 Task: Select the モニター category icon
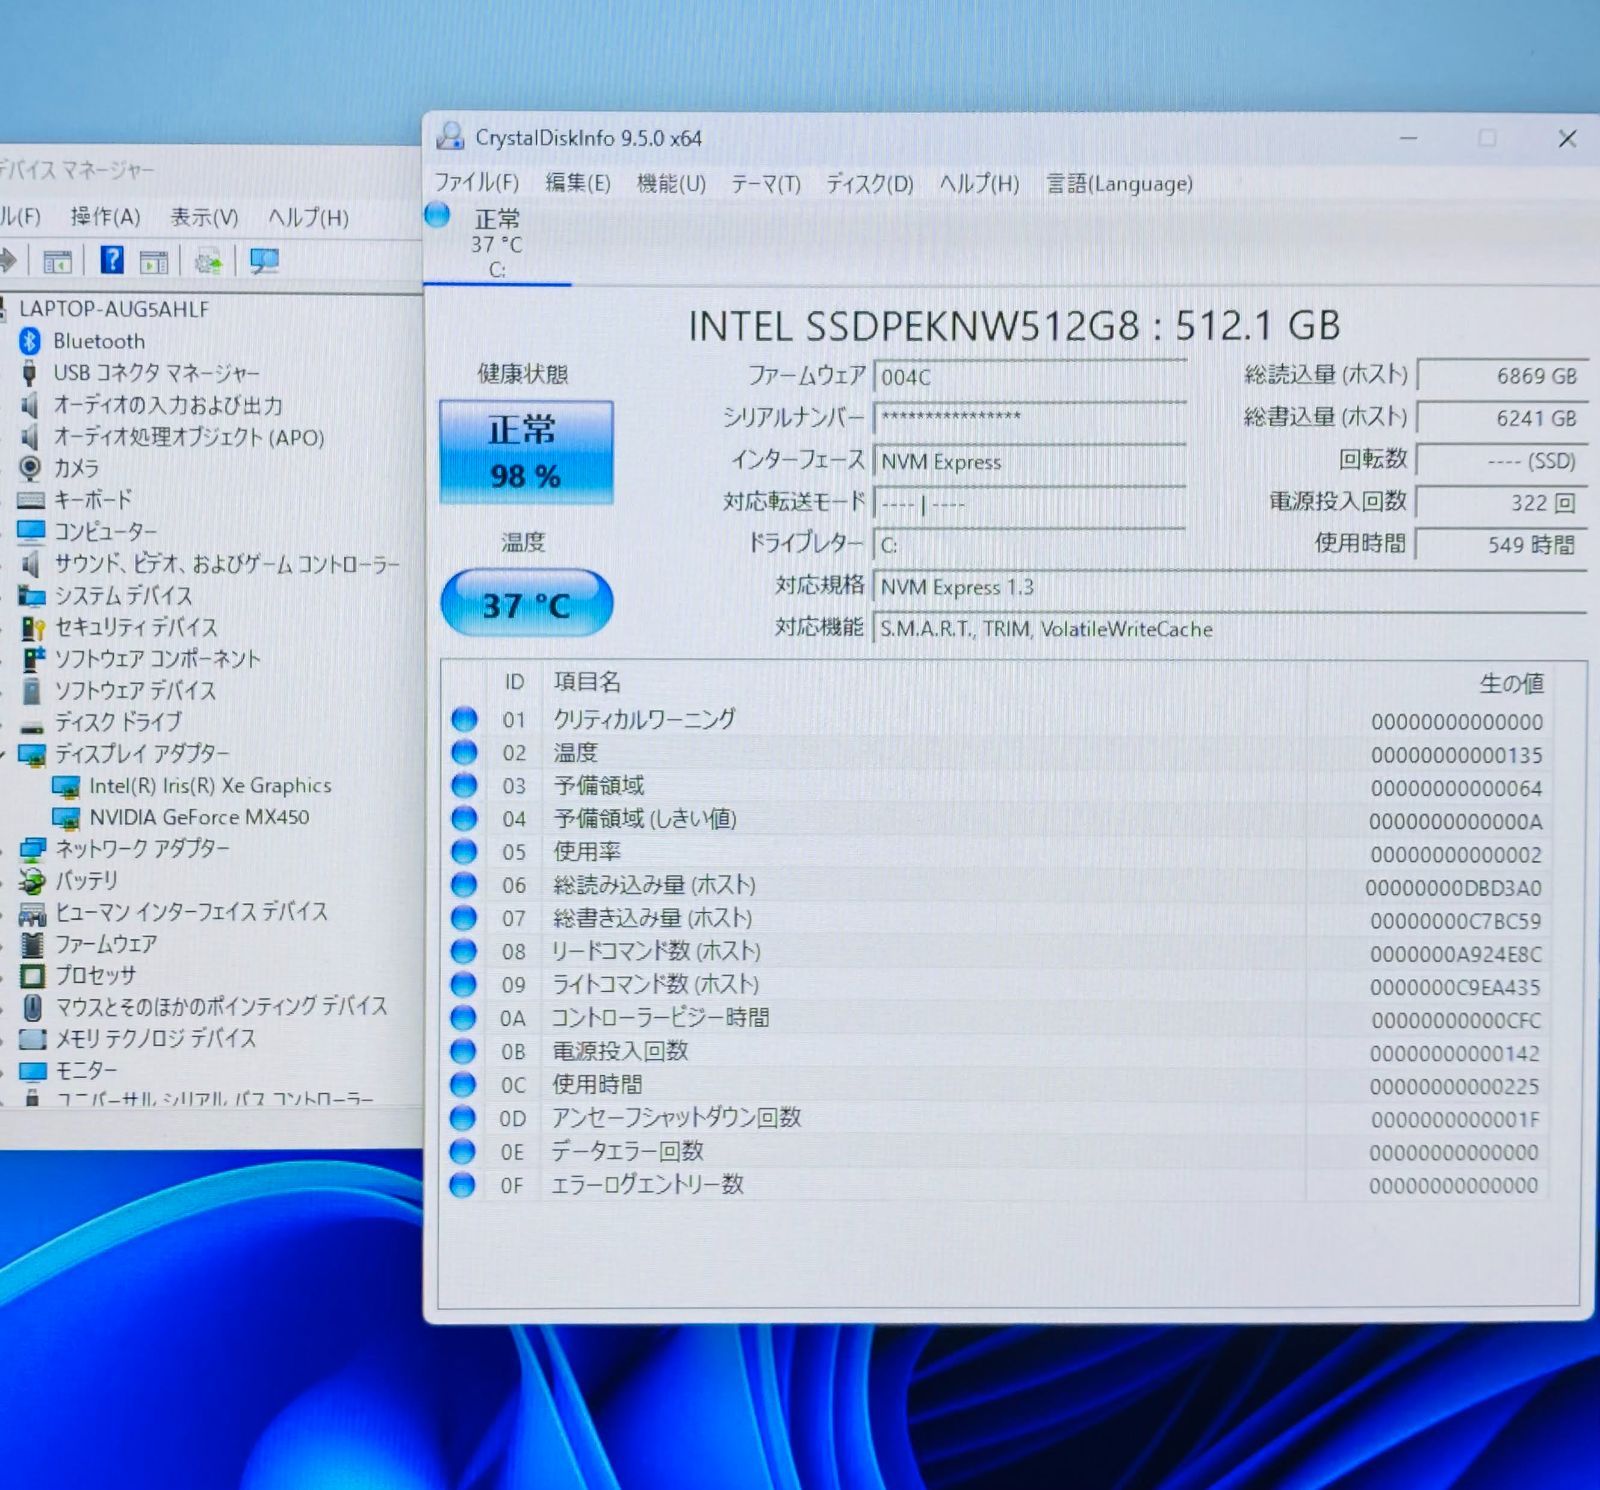pyautogui.click(x=32, y=1071)
